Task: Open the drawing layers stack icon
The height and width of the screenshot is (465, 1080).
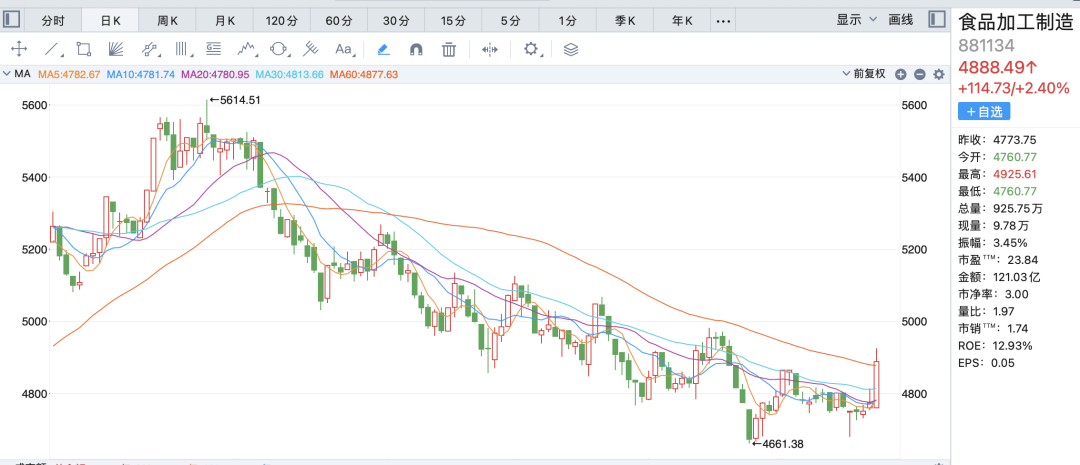Action: (571, 48)
